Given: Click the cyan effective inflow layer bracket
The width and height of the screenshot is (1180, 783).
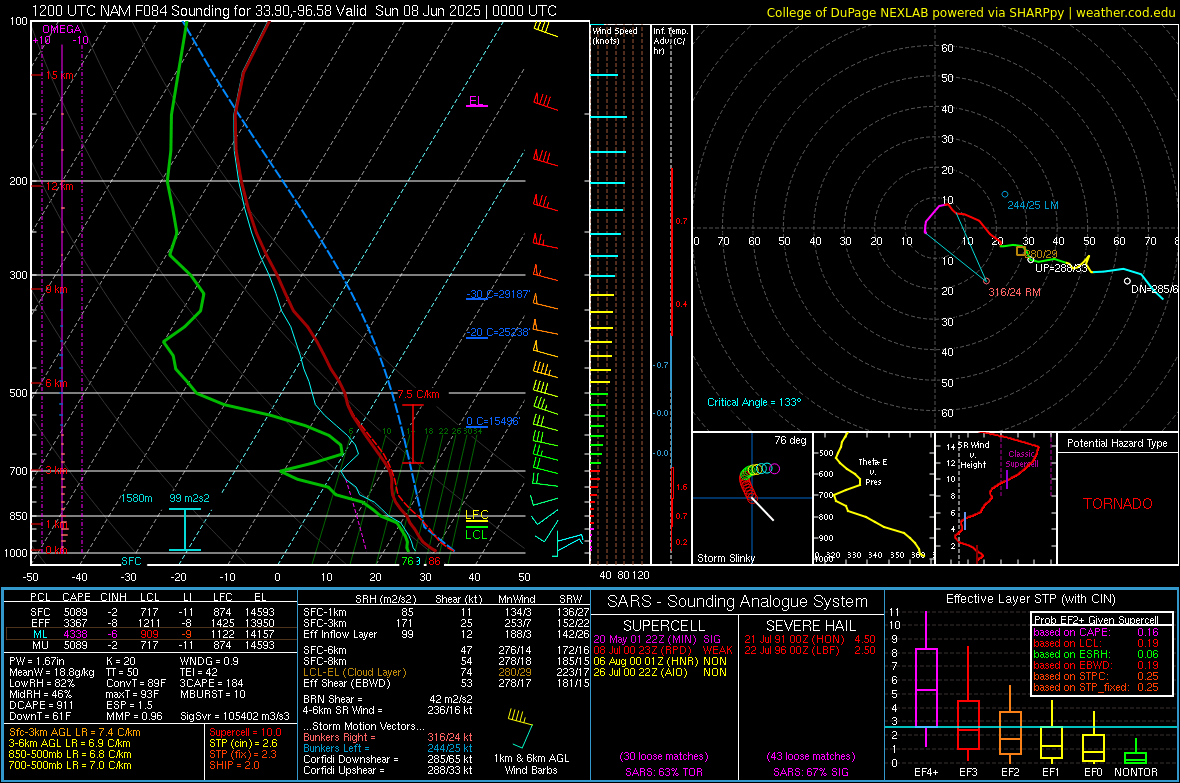Looking at the screenshot, I should (184, 529).
